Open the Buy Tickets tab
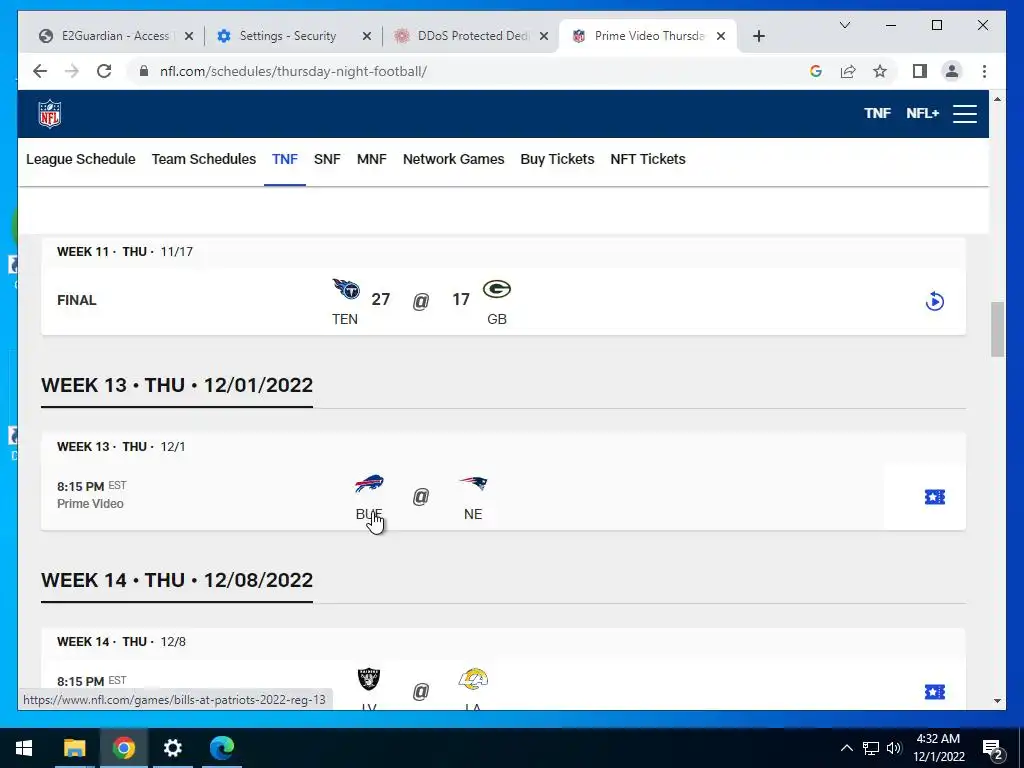This screenshot has width=1024, height=768. pyautogui.click(x=557, y=159)
